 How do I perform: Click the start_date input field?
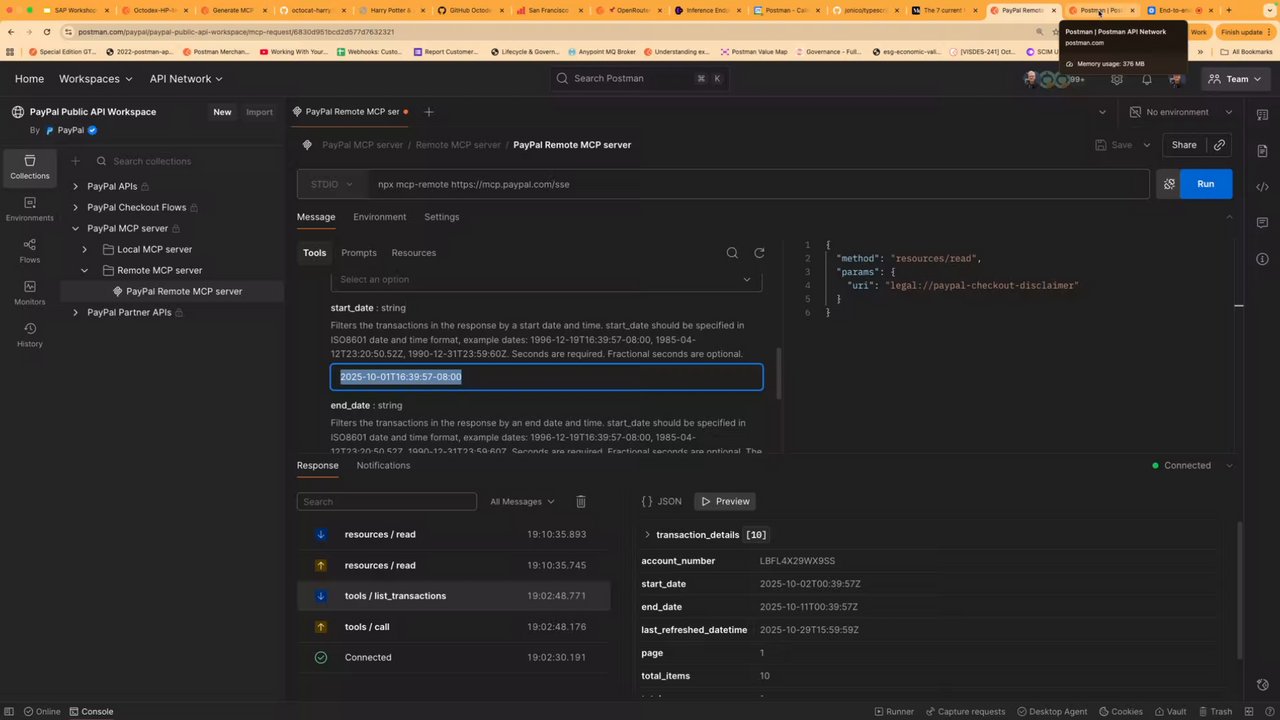(x=546, y=377)
